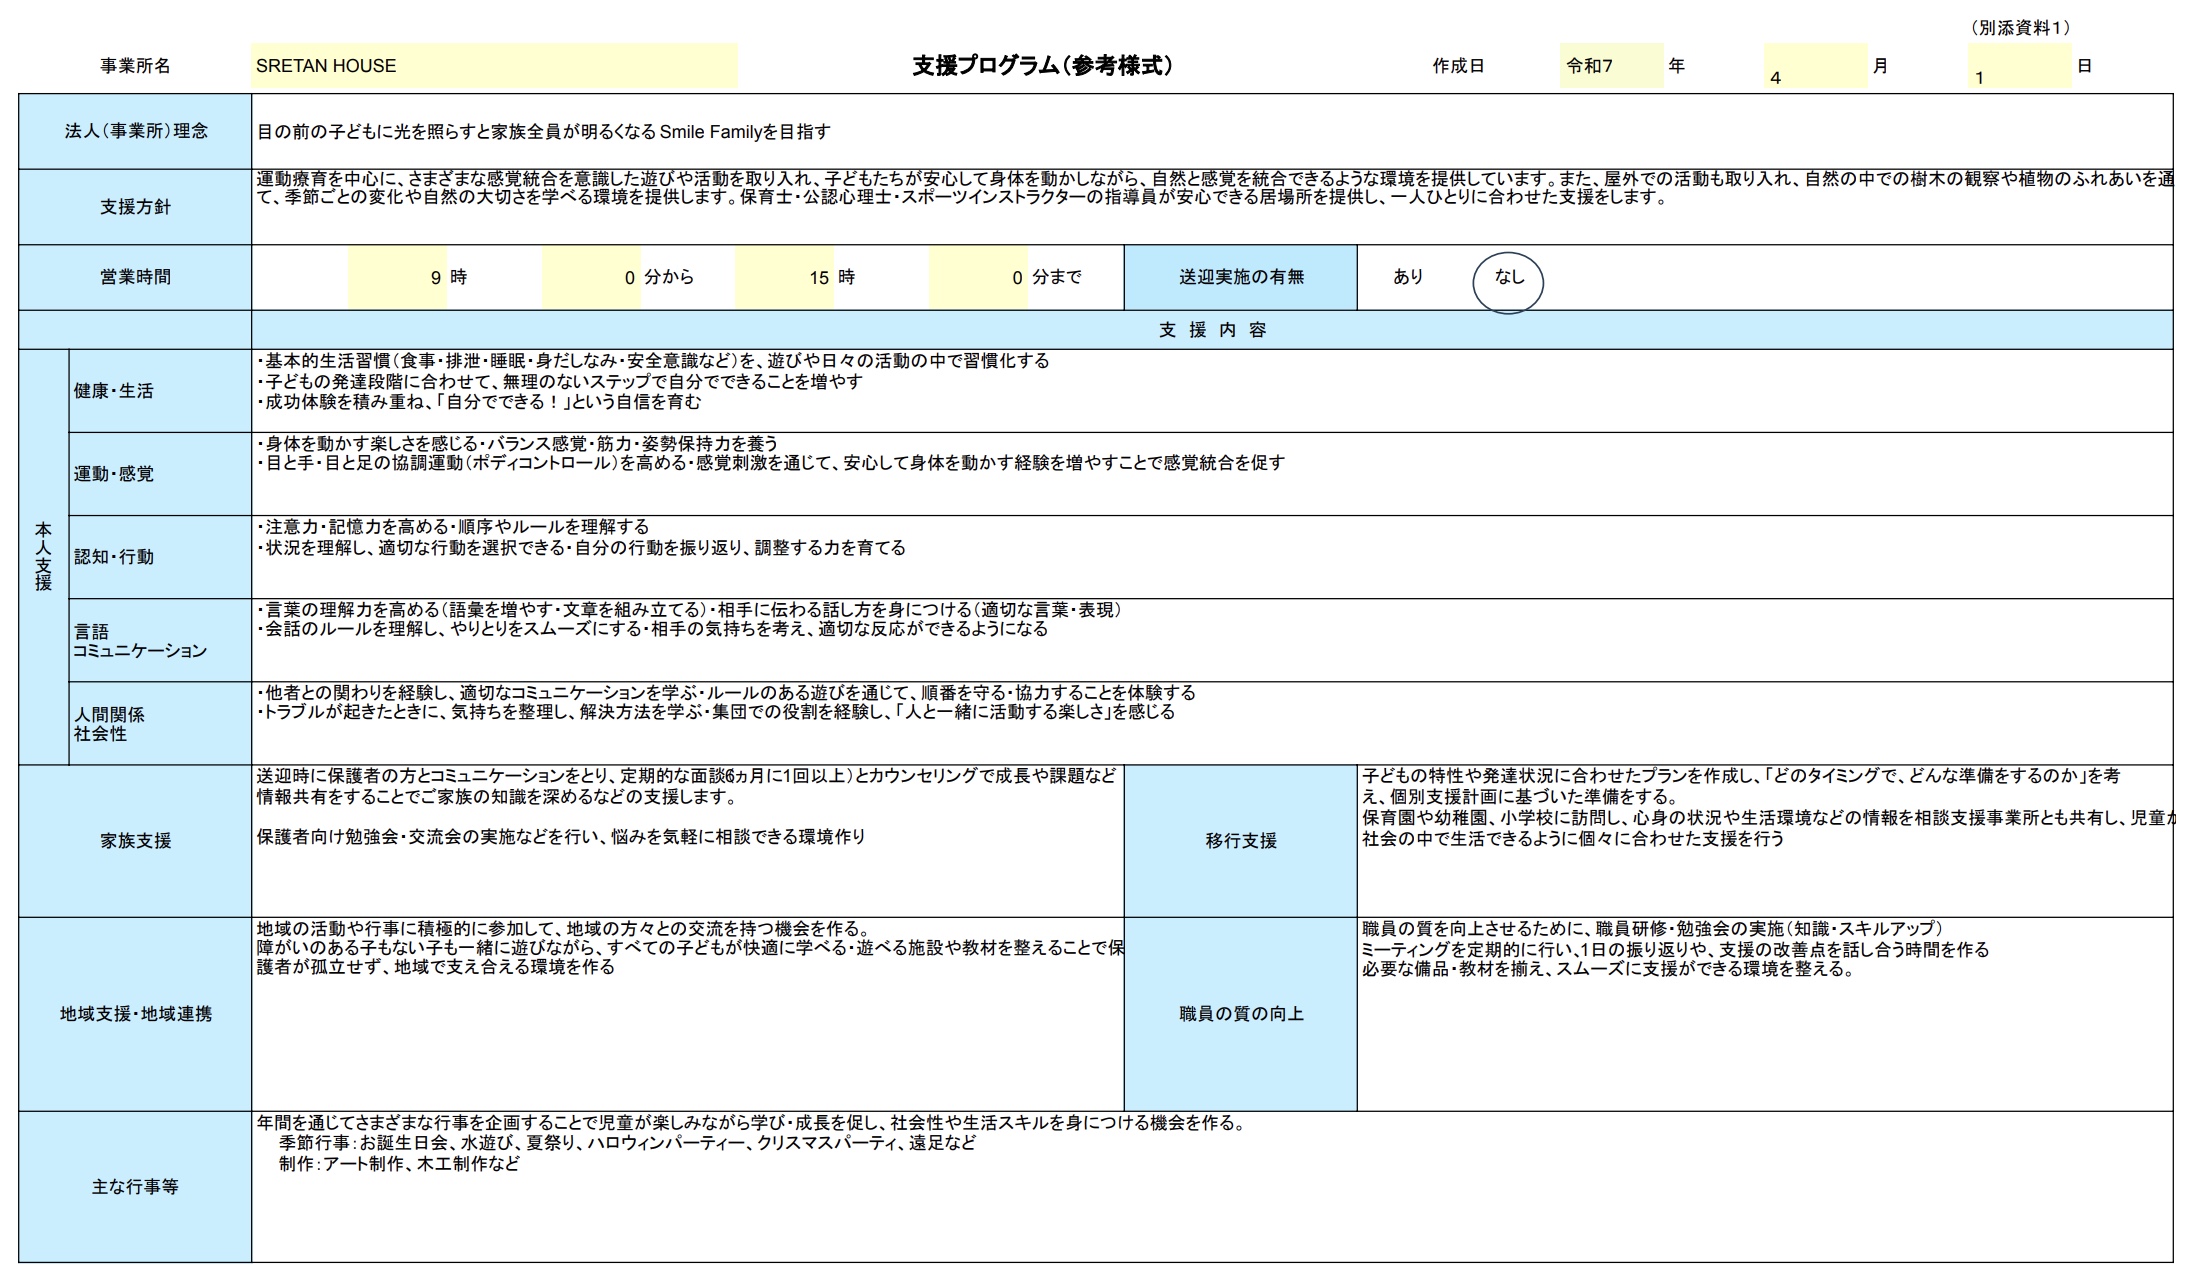The width and height of the screenshot is (2198, 1284).
Task: Select the 認知・行動 row label
Action: coord(160,557)
